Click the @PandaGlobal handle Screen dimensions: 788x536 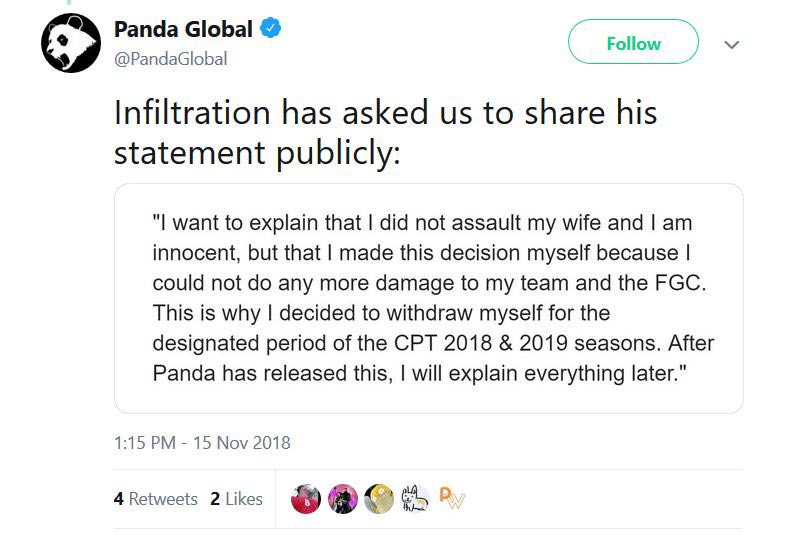[171, 59]
